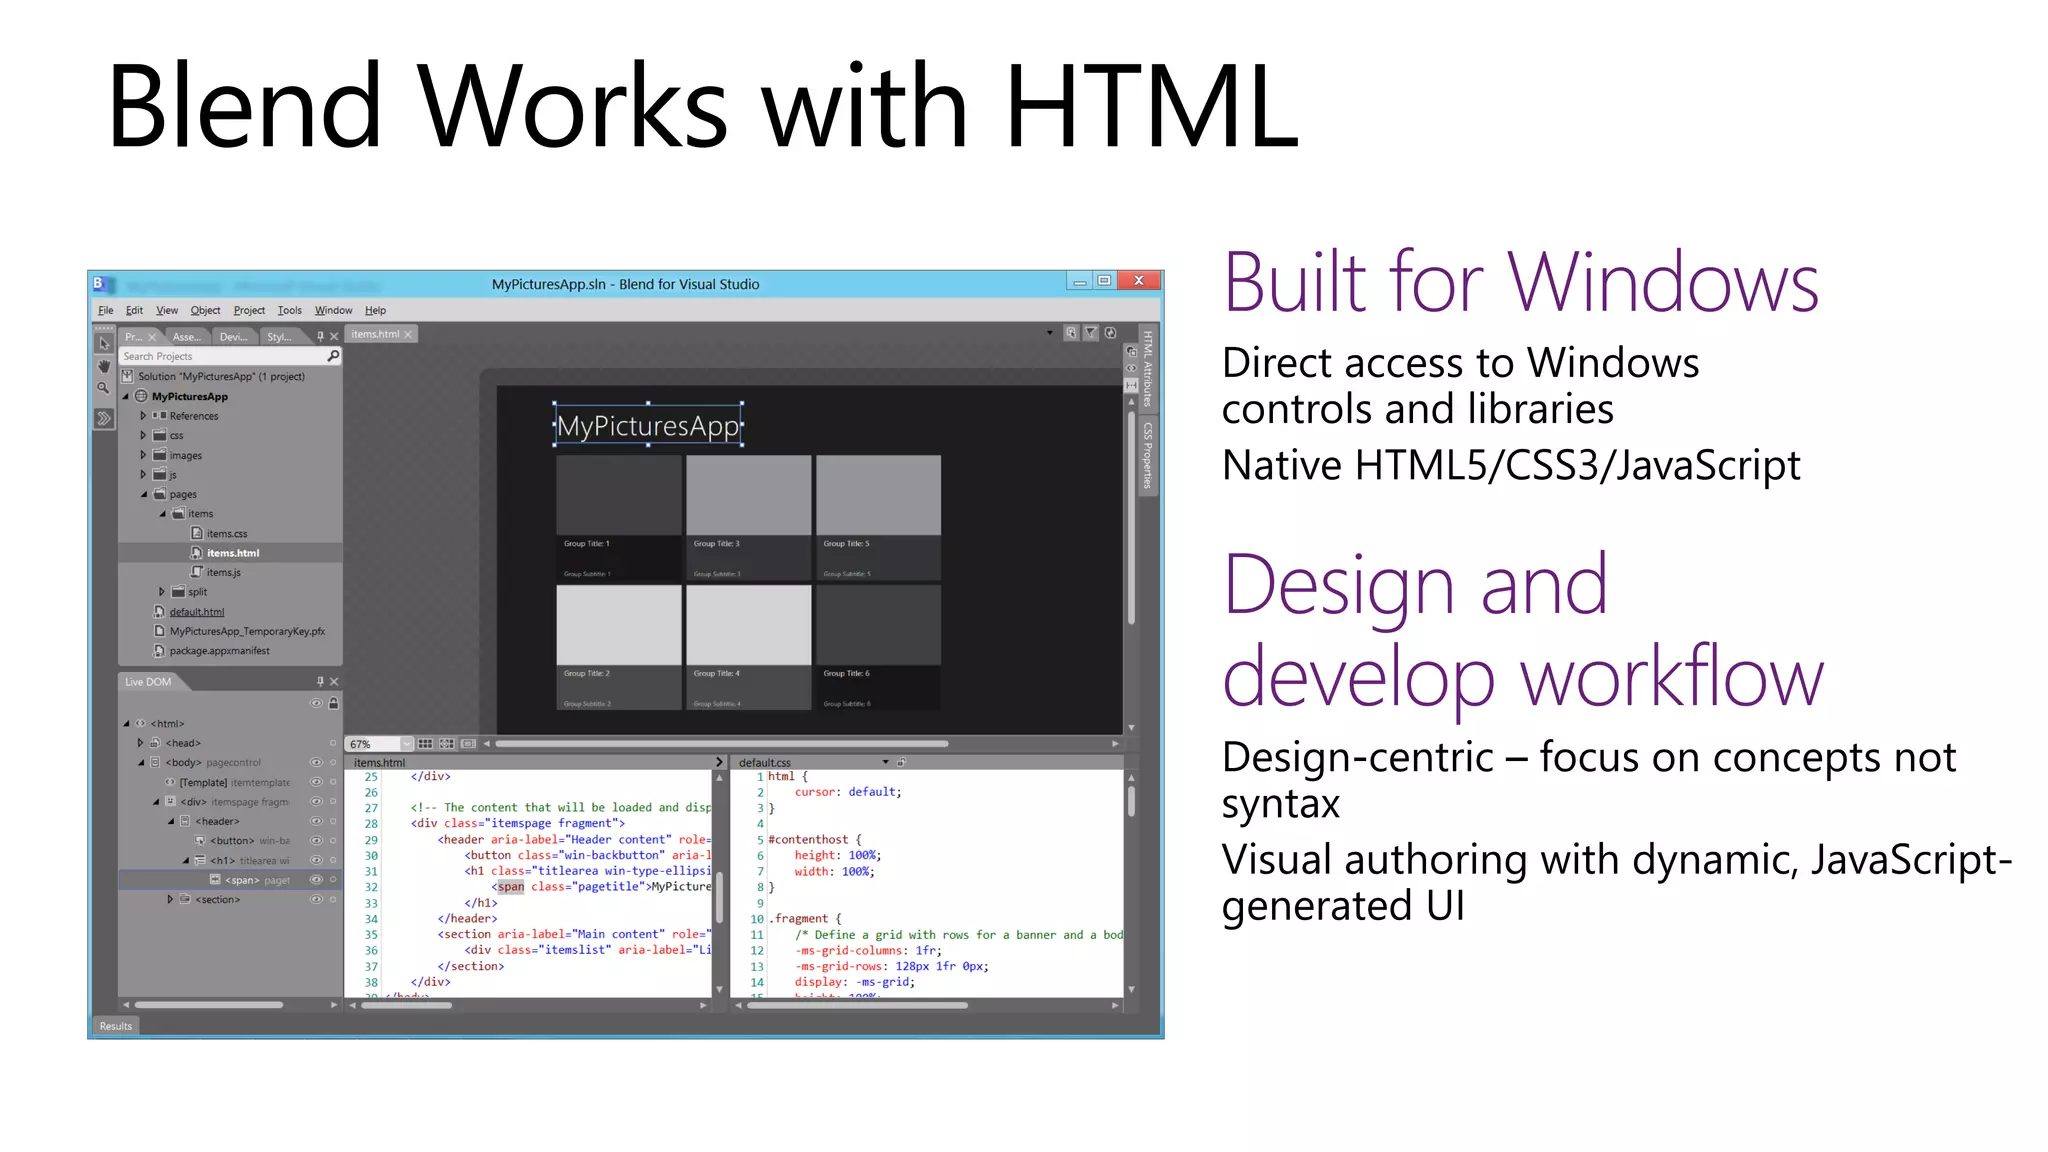Click the split view icon on right strip
This screenshot has height=1152, width=2048.
pos(1132,351)
